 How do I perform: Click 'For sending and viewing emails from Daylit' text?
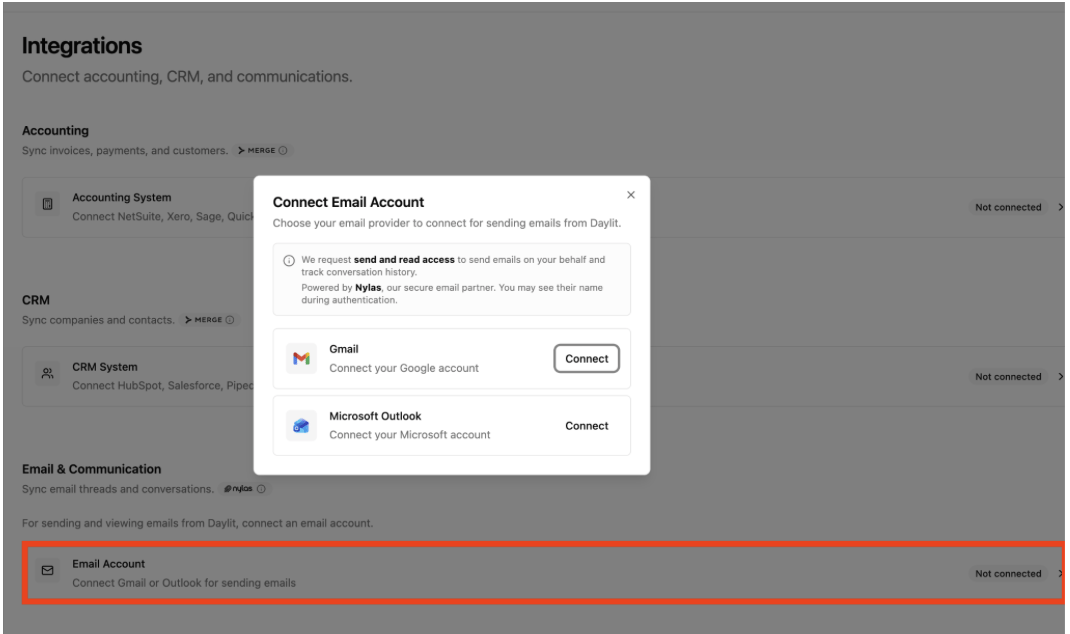pos(197,523)
